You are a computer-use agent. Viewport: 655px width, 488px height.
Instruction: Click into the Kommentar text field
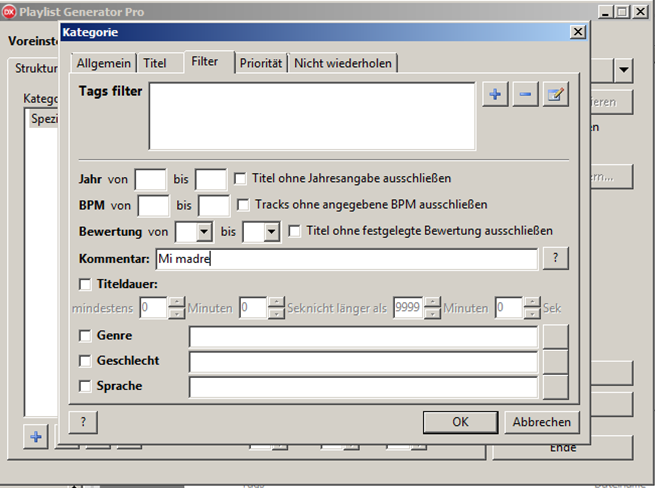click(x=345, y=258)
